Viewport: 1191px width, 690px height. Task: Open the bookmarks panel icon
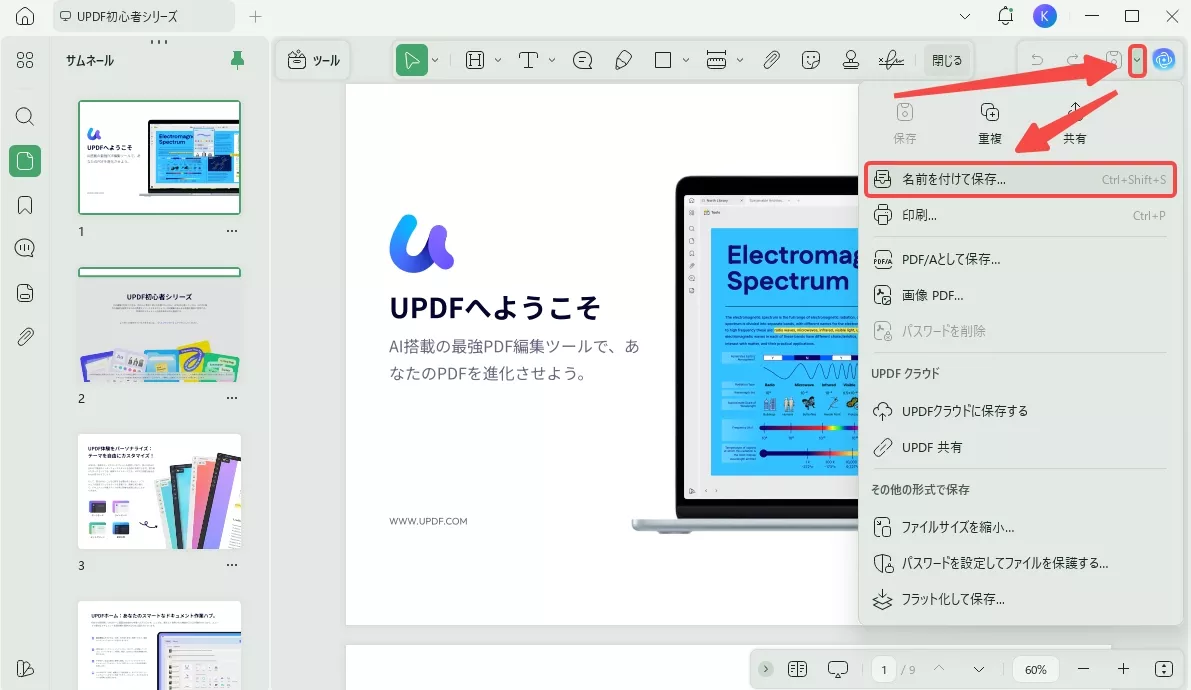coord(24,205)
